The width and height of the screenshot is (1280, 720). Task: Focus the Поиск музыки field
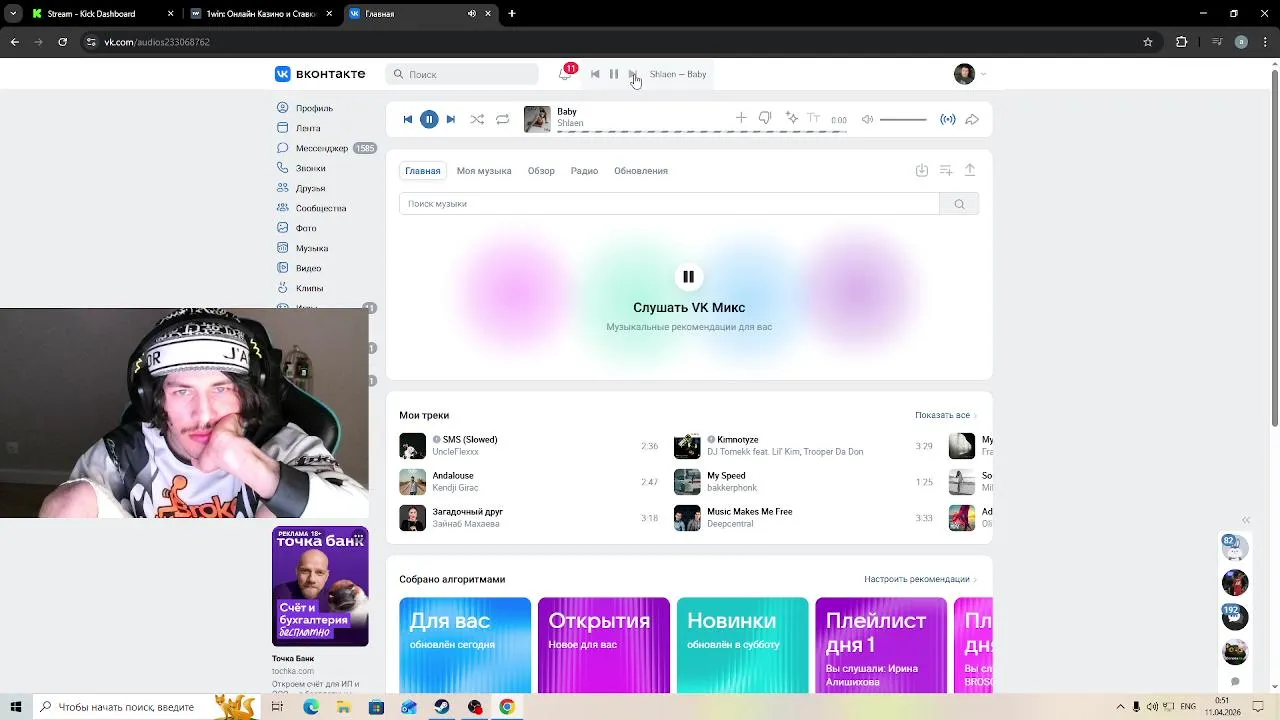[x=669, y=204]
